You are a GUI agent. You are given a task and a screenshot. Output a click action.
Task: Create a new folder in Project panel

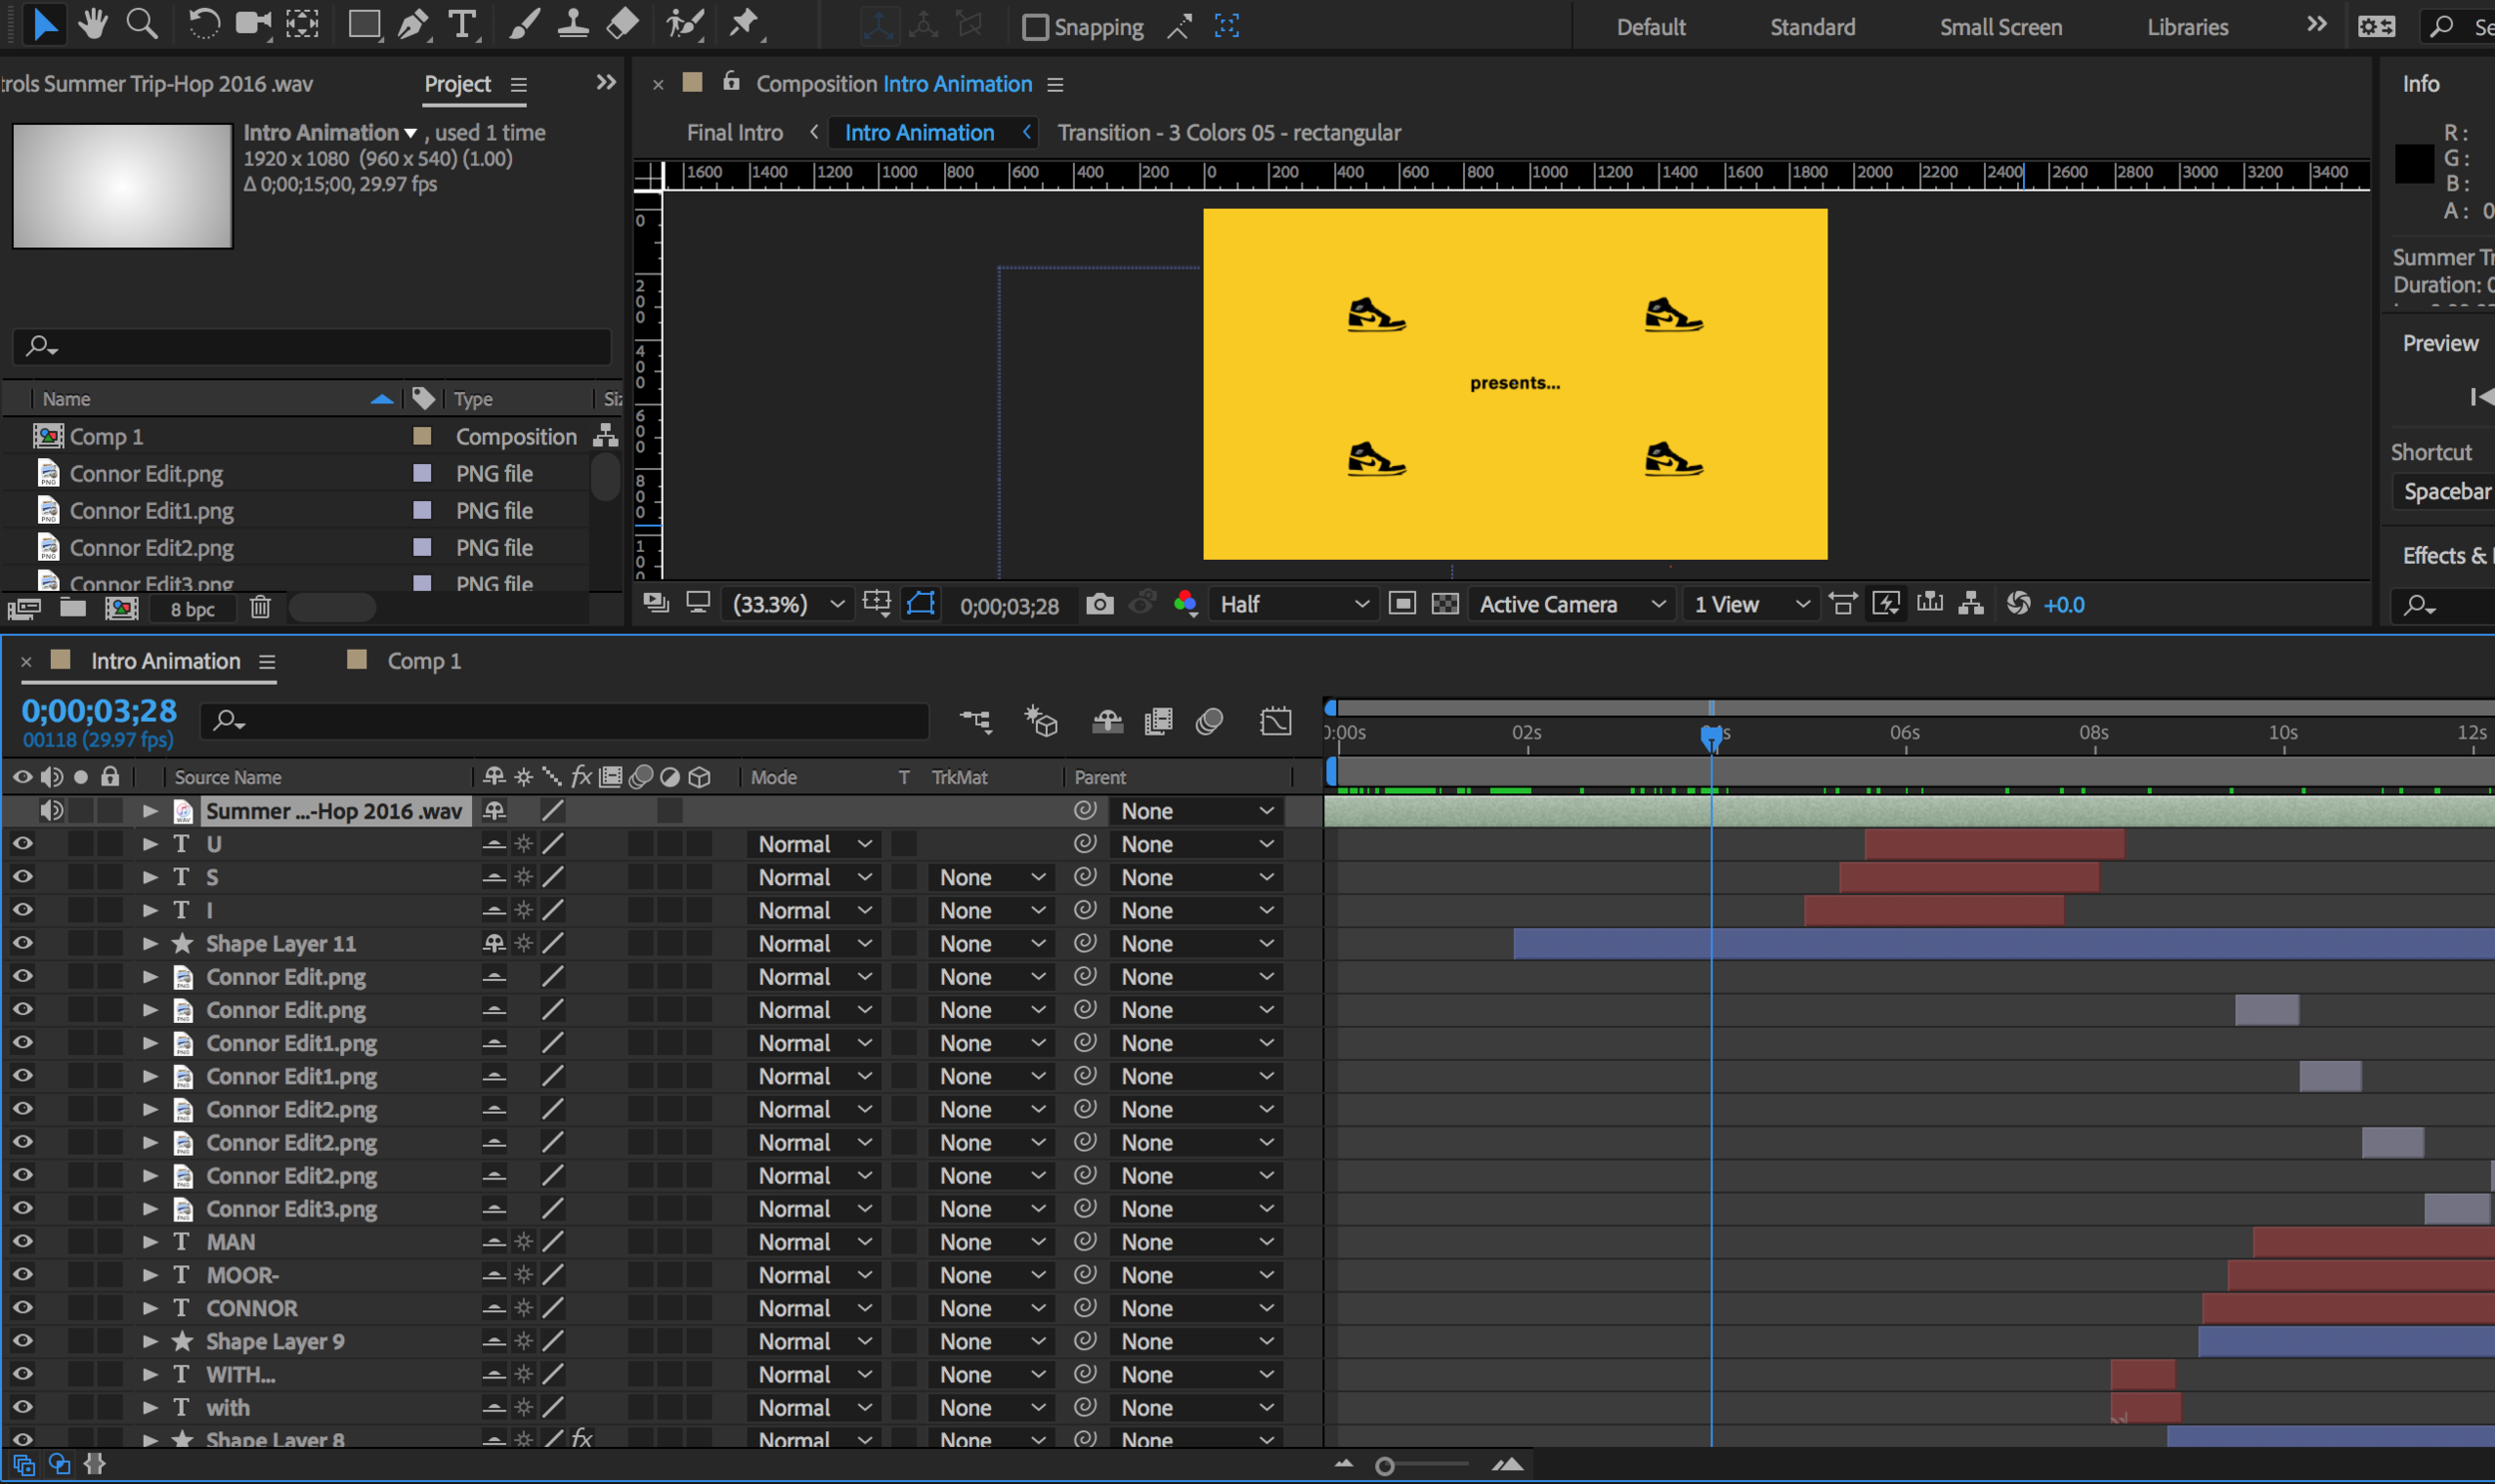tap(72, 608)
